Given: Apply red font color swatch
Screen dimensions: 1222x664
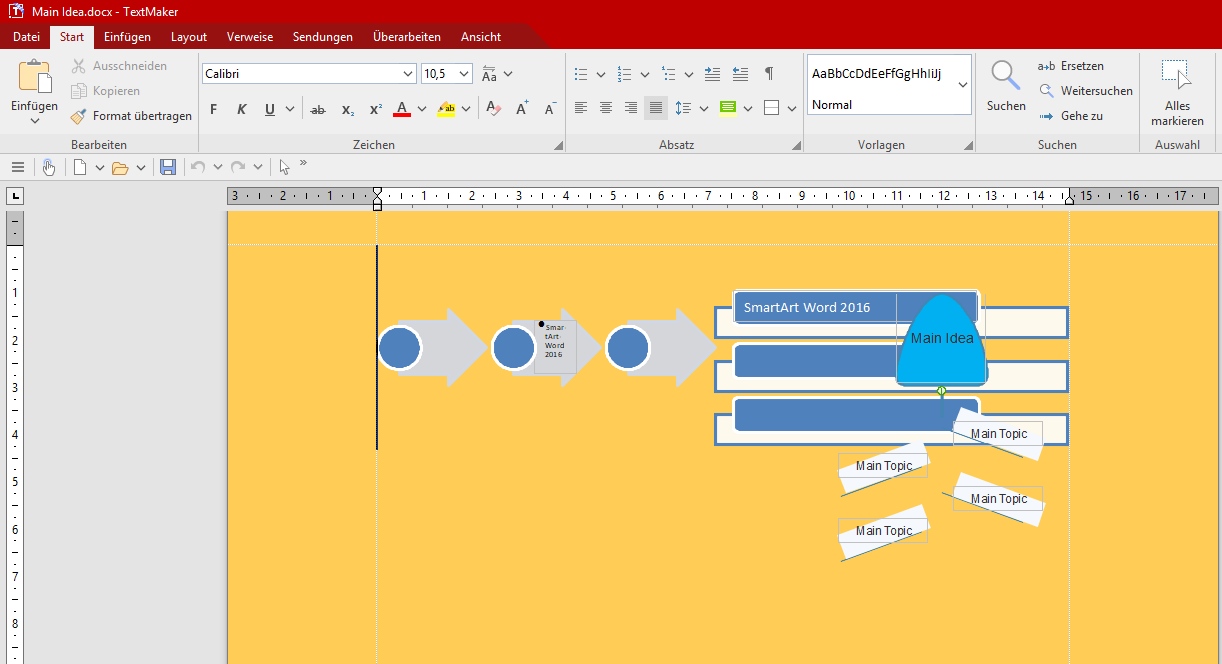Looking at the screenshot, I should [402, 109].
